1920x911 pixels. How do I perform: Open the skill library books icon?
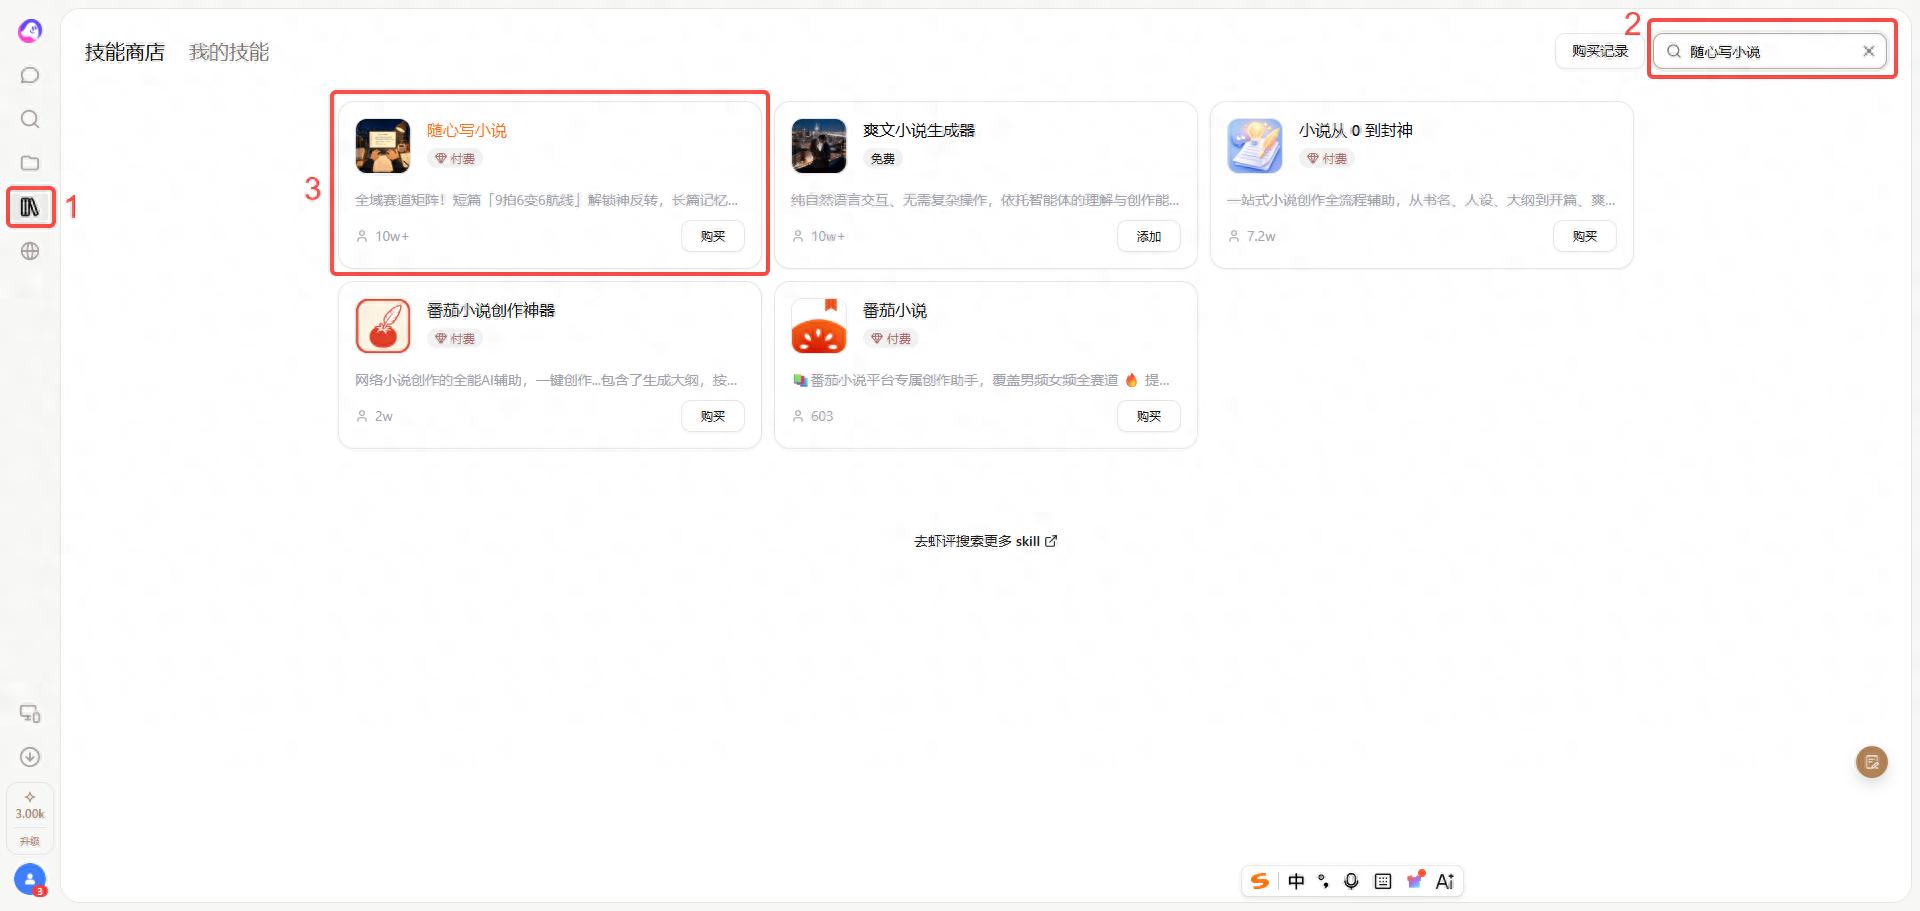30,207
